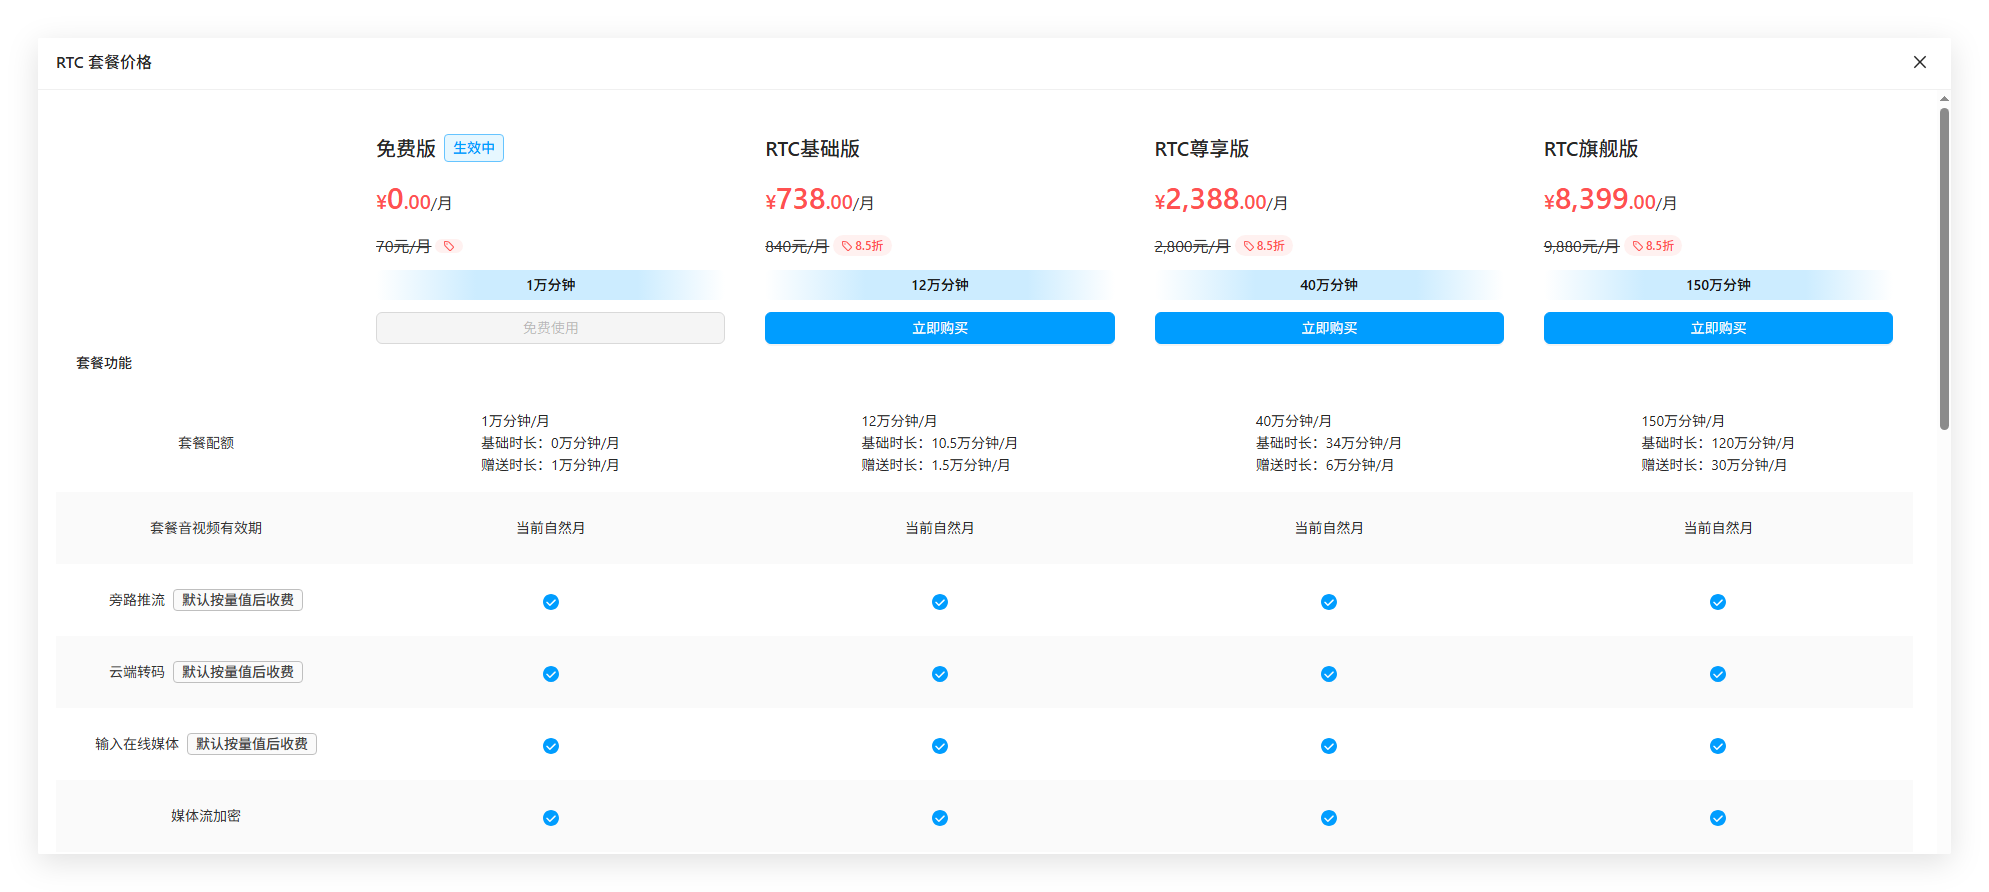
Task: Click the 默认按量值后收费 tag next to 输入在线媒体
Action: pos(252,744)
